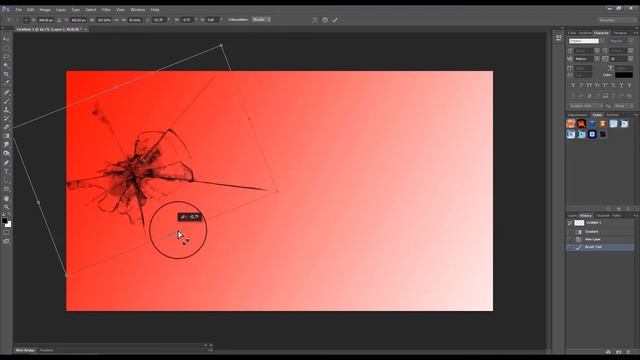Commit the transform with the checkmark
Image resolution: width=640 pixels, height=360 pixels.
(x=335, y=20)
